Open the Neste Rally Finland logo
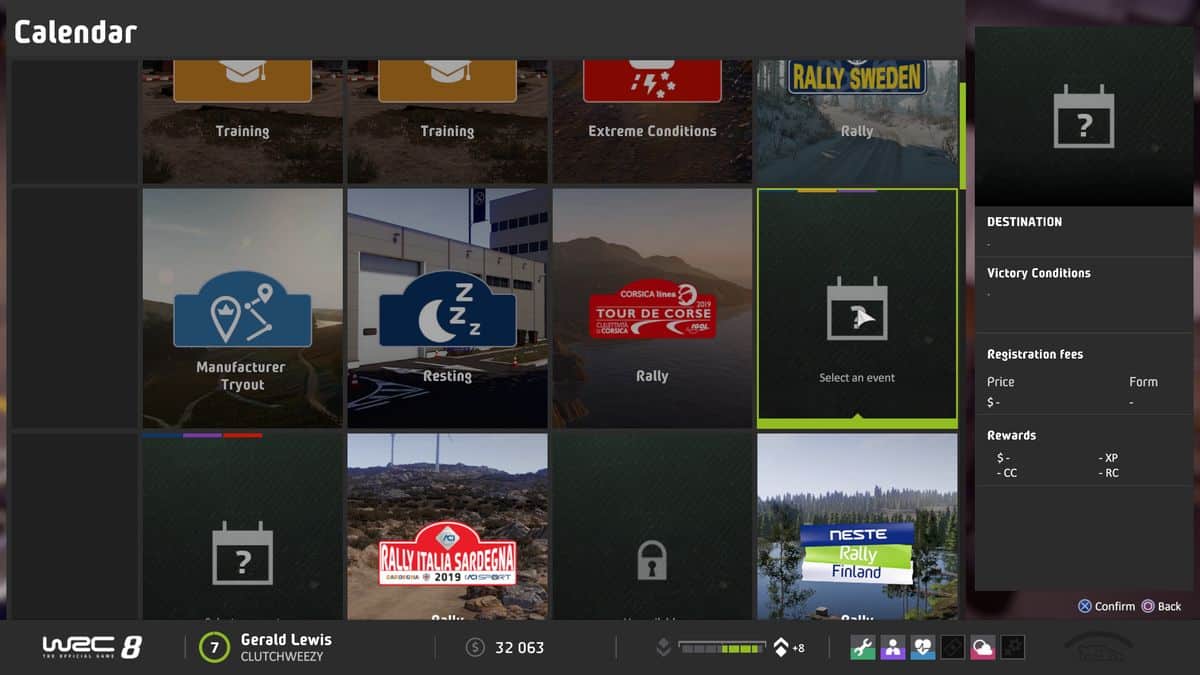 857,553
